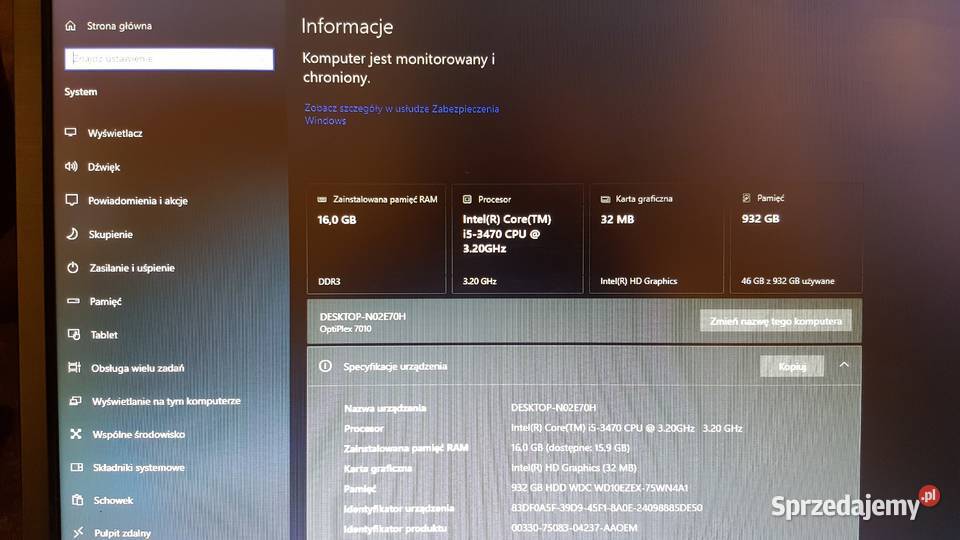960x540 pixels.
Task: Click the Składniki systemowe icon
Action: tap(77, 467)
